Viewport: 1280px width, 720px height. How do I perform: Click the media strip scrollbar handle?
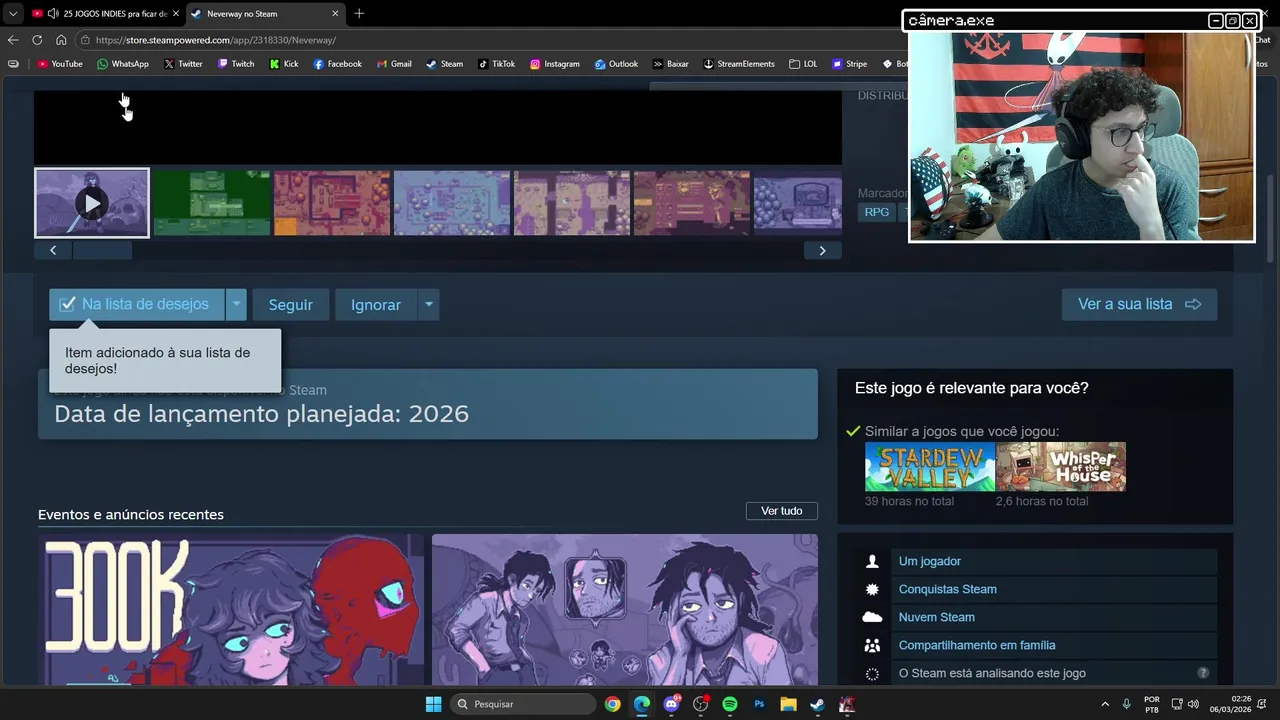pos(102,251)
